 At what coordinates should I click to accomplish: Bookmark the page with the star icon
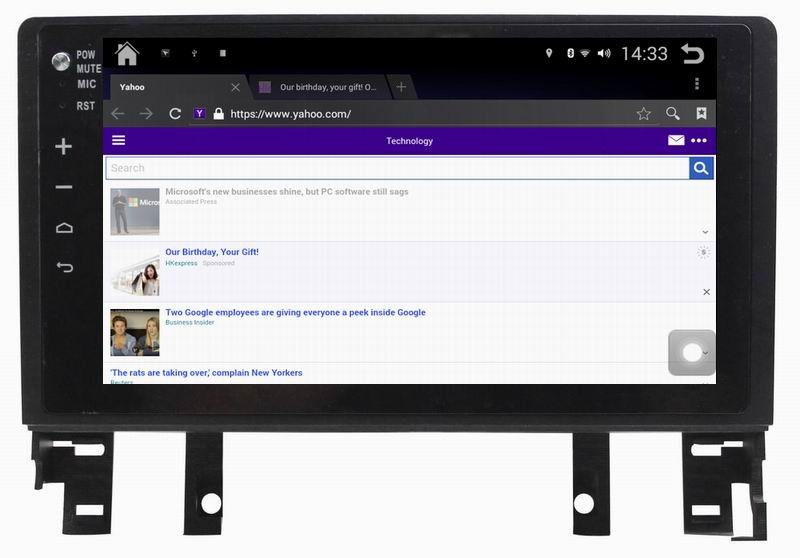644,113
